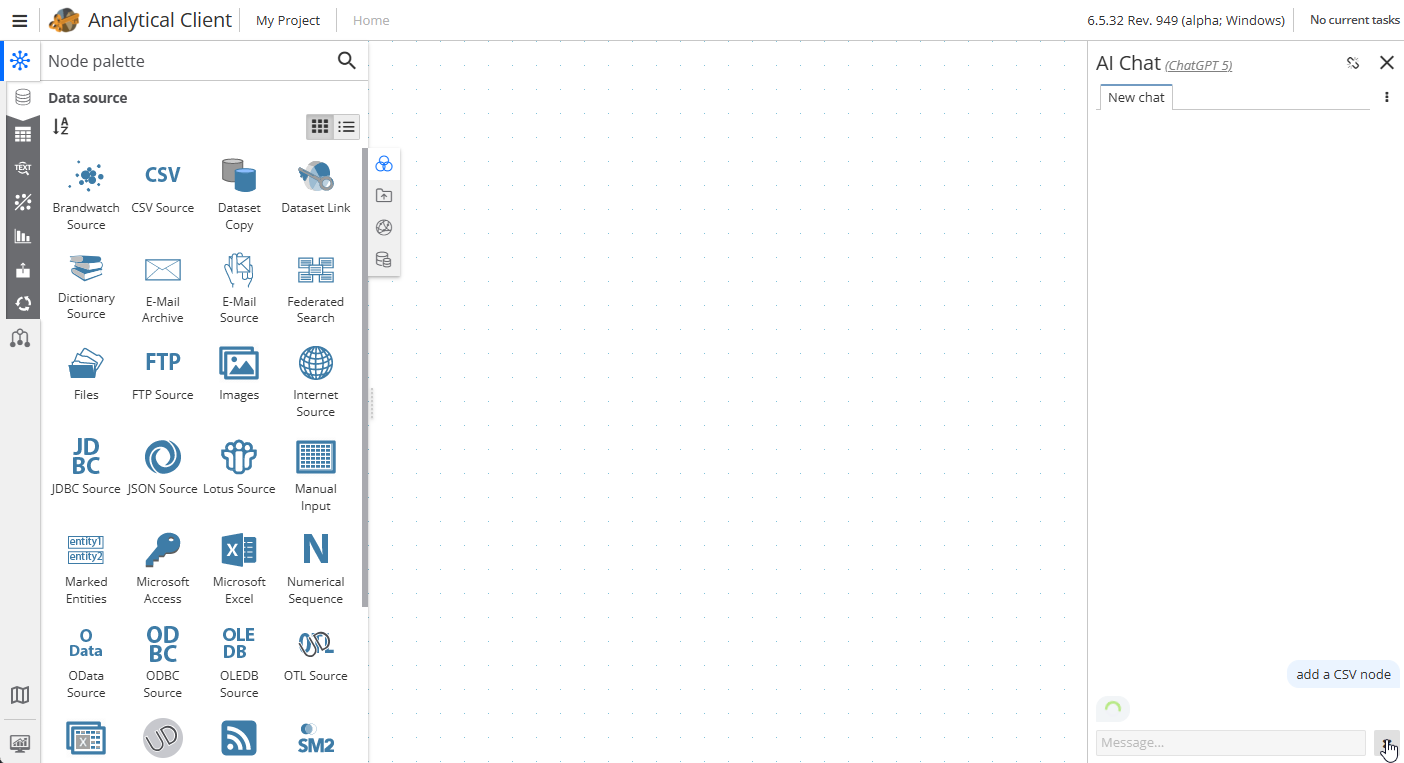The height and width of the screenshot is (763, 1404).
Task: Open the TEXT category in left sidebar
Action: [22, 168]
